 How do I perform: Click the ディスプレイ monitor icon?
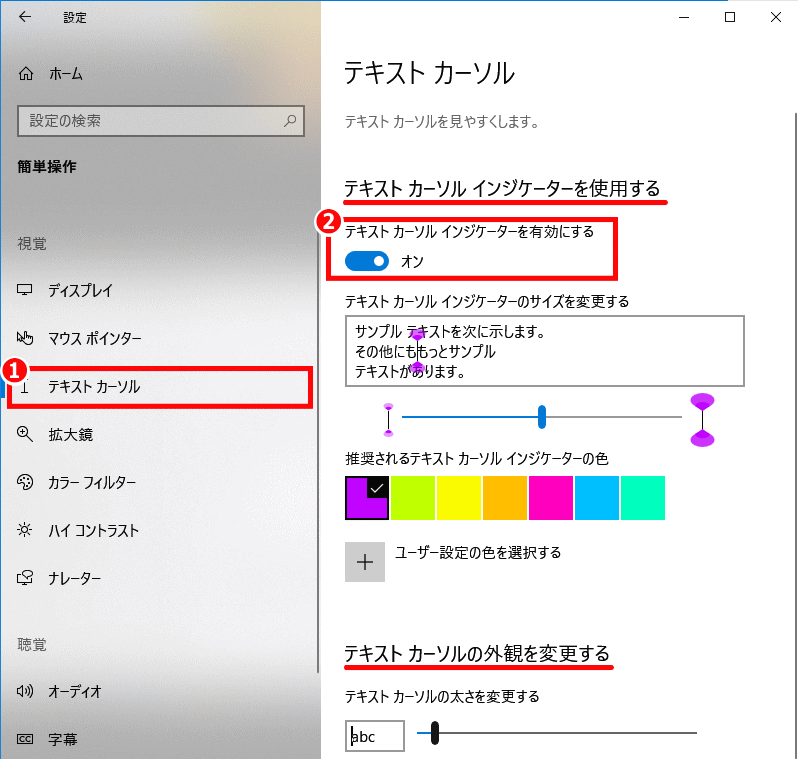pyautogui.click(x=24, y=290)
